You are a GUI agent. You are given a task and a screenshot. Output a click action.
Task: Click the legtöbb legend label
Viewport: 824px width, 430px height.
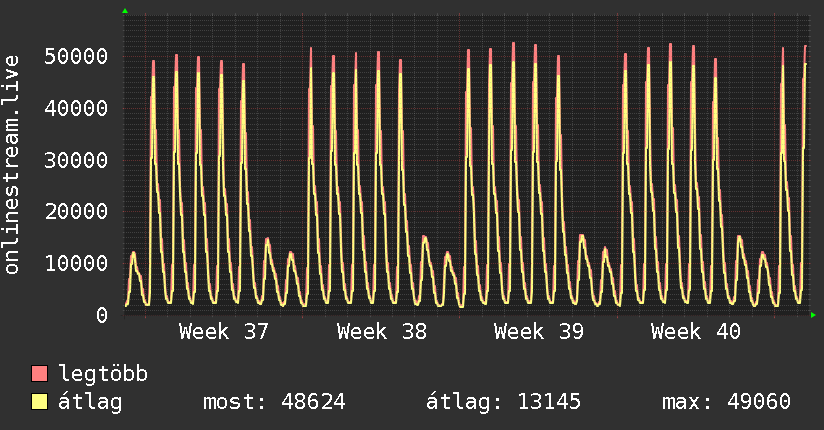[x=103, y=373]
